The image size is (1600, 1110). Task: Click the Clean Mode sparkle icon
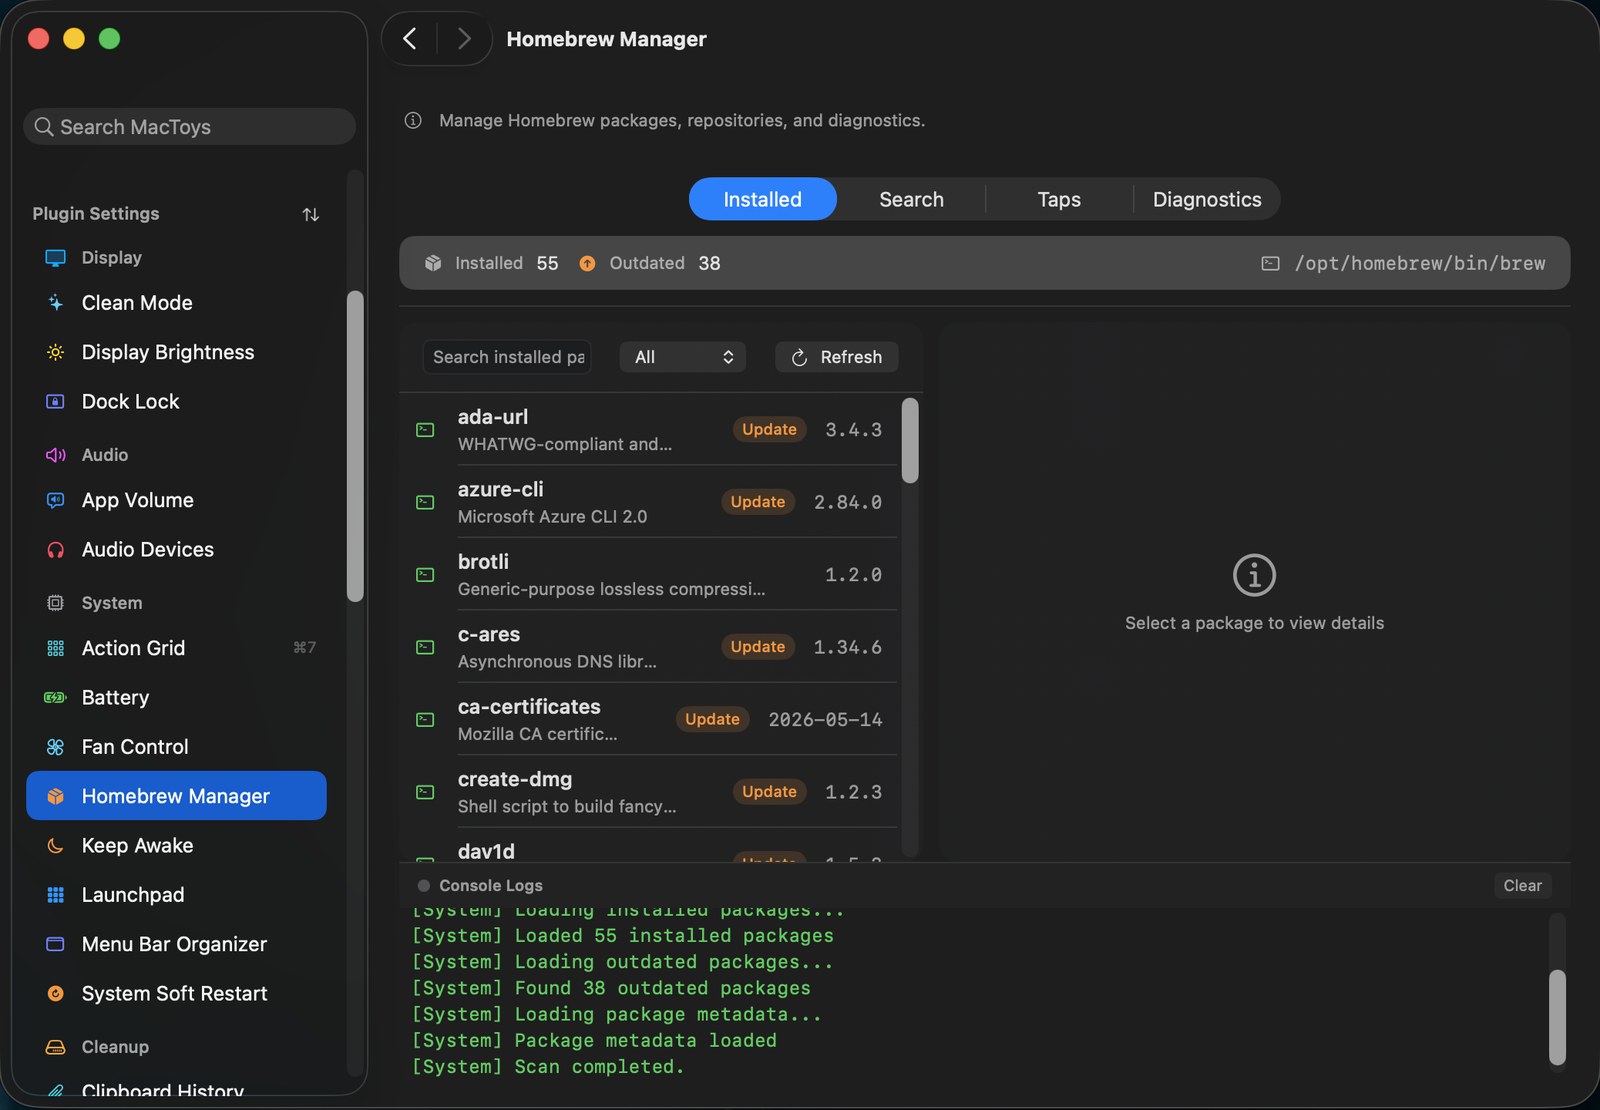[55, 303]
